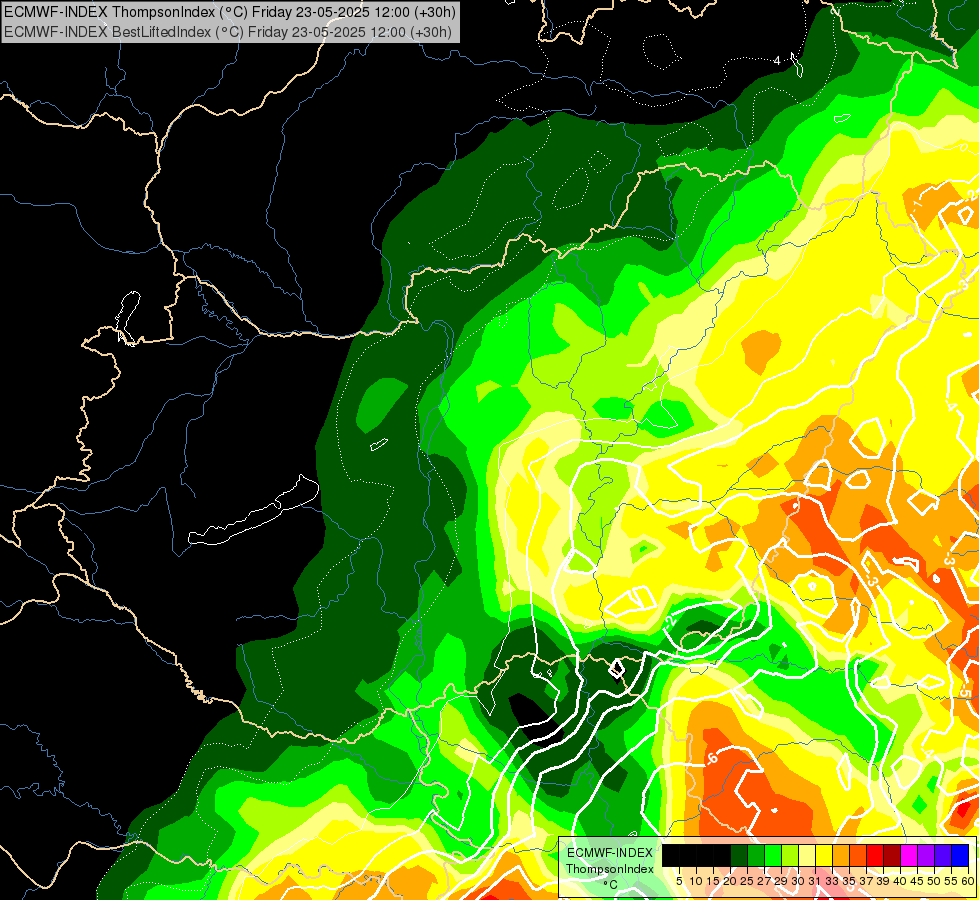Pick the purple legend swatch (45–50)
This screenshot has height=900, width=979.
pyautogui.click(x=926, y=855)
